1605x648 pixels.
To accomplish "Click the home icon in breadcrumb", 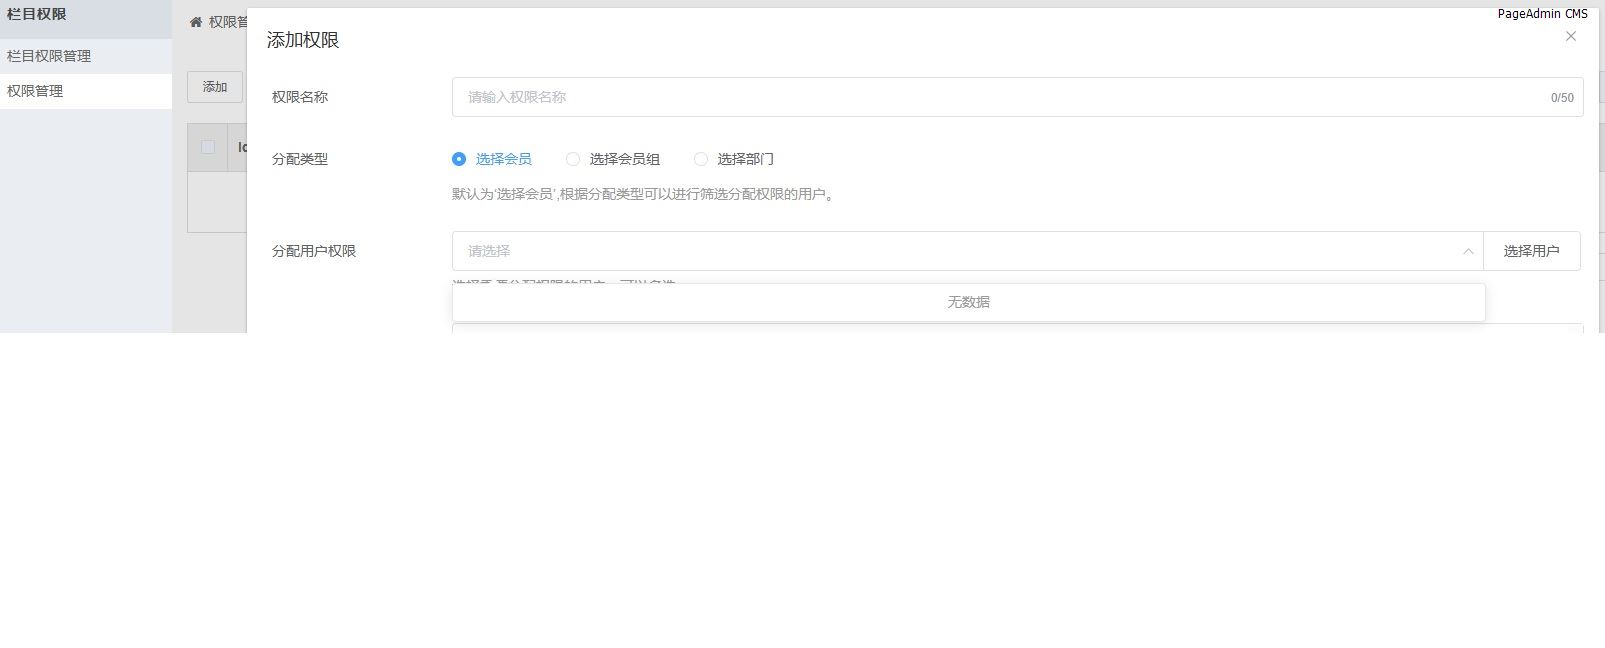I will click(196, 22).
